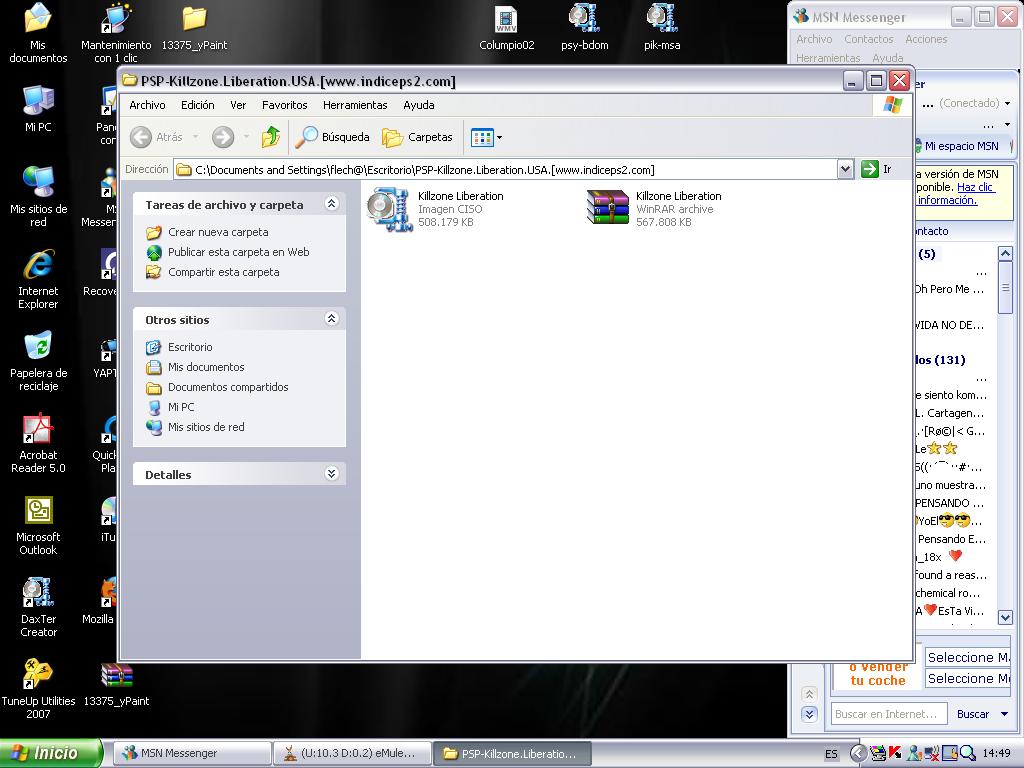Click Haz clic información link in MSN
The width and height of the screenshot is (1024, 768).
955,194
